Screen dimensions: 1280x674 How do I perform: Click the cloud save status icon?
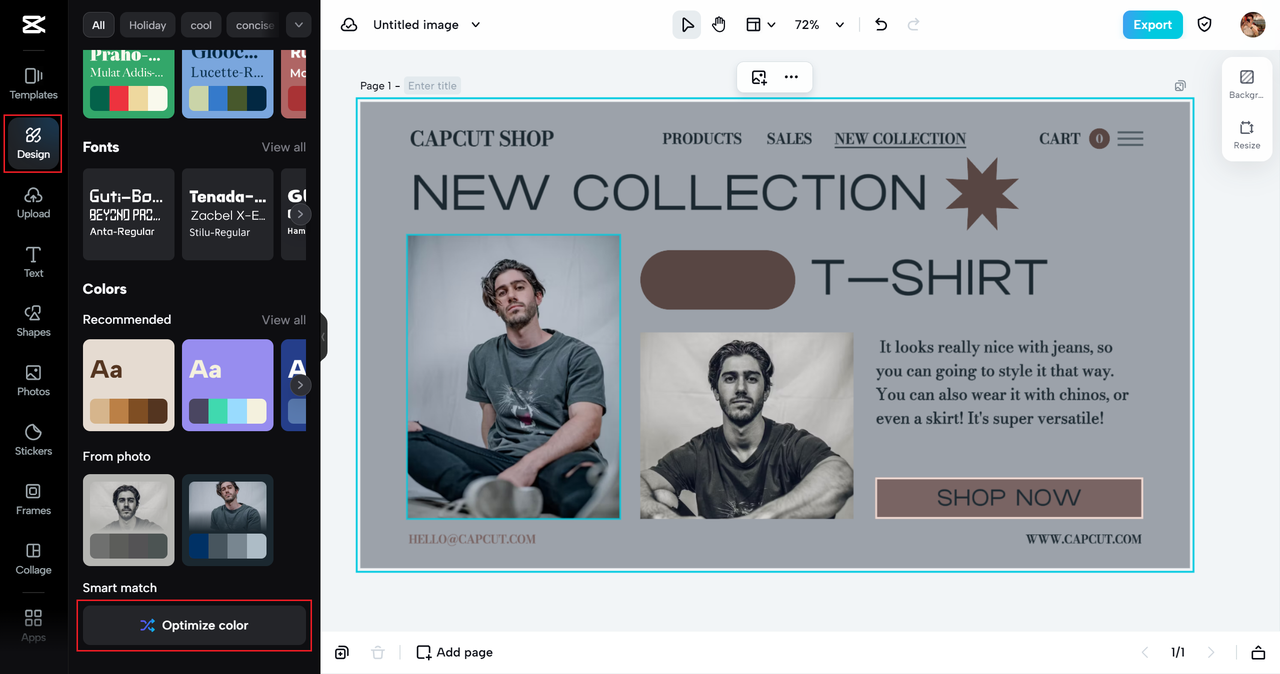click(x=349, y=25)
